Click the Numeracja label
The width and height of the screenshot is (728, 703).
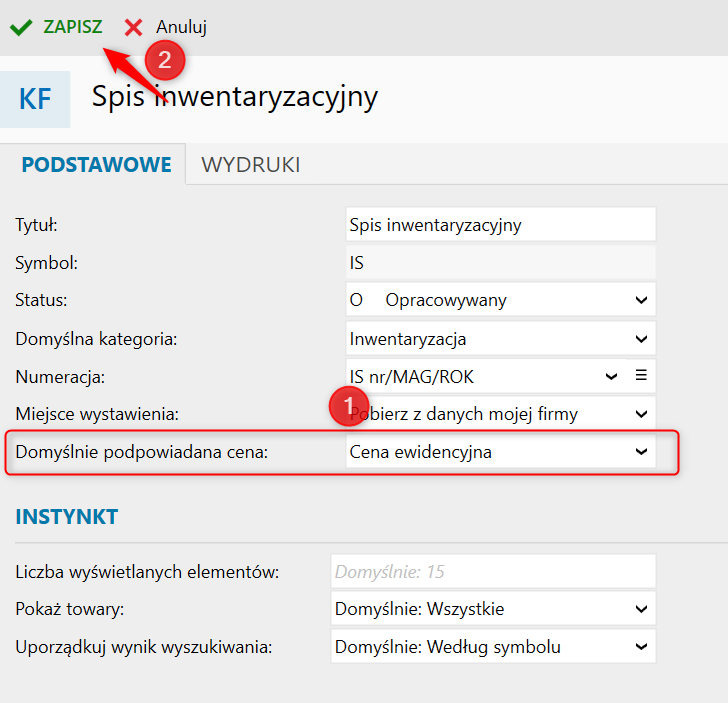60,377
